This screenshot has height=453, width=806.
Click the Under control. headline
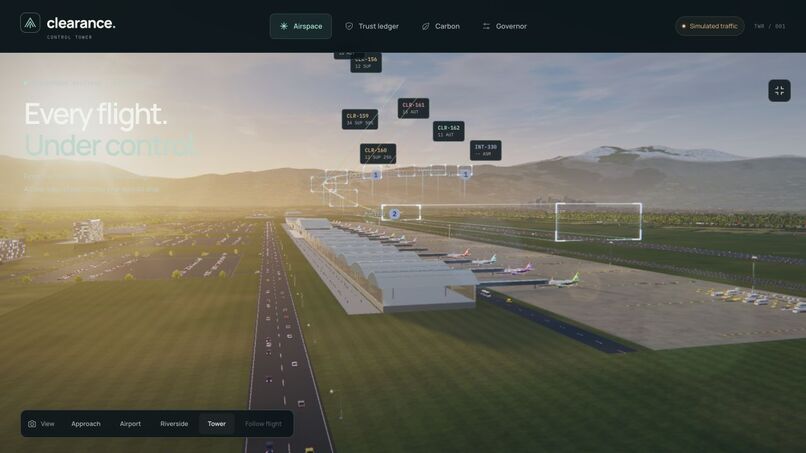pyautogui.click(x=110, y=146)
